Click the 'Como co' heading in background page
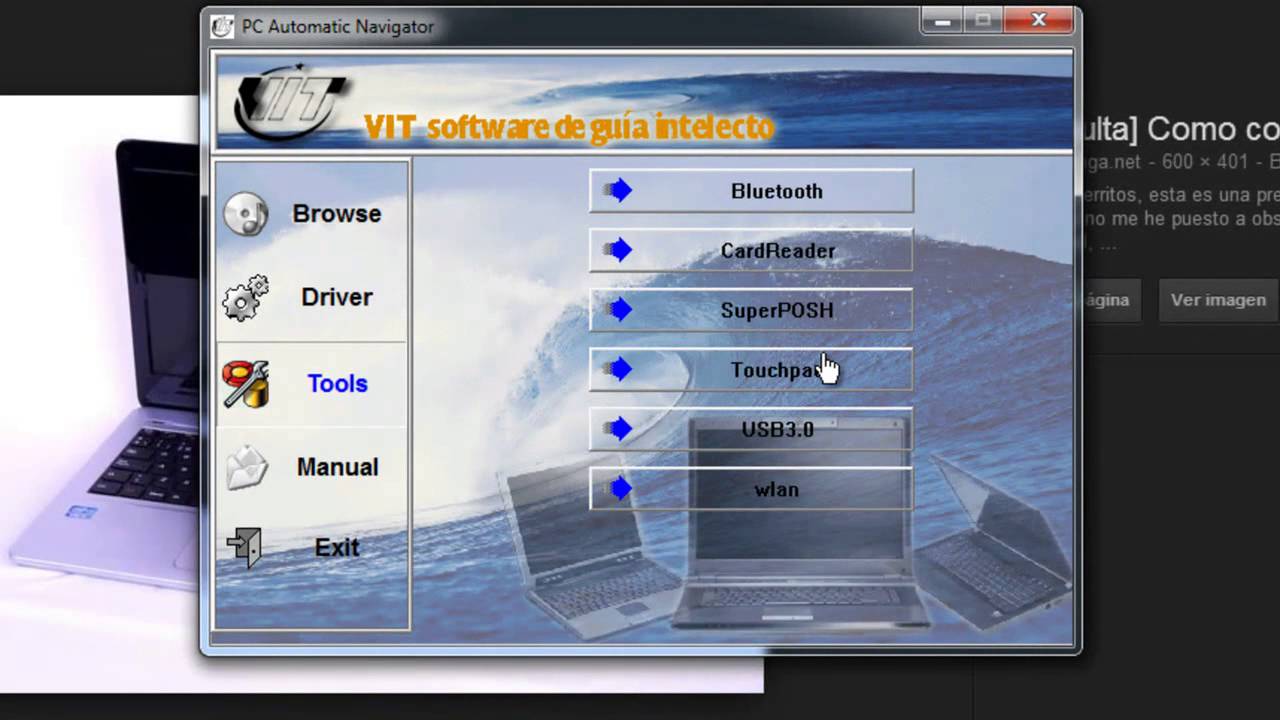This screenshot has height=720, width=1280. (1213, 129)
